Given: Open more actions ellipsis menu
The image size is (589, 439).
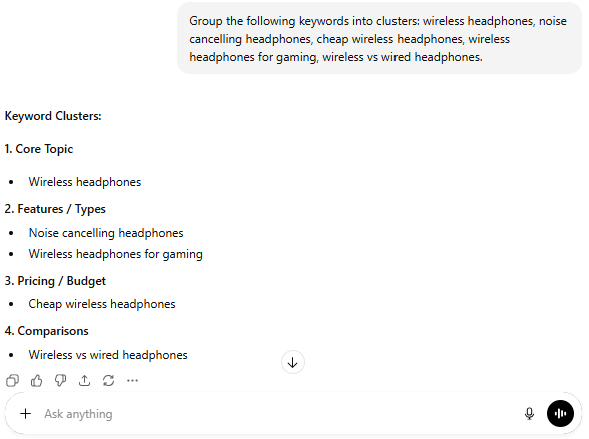Looking at the screenshot, I should [x=133, y=381].
